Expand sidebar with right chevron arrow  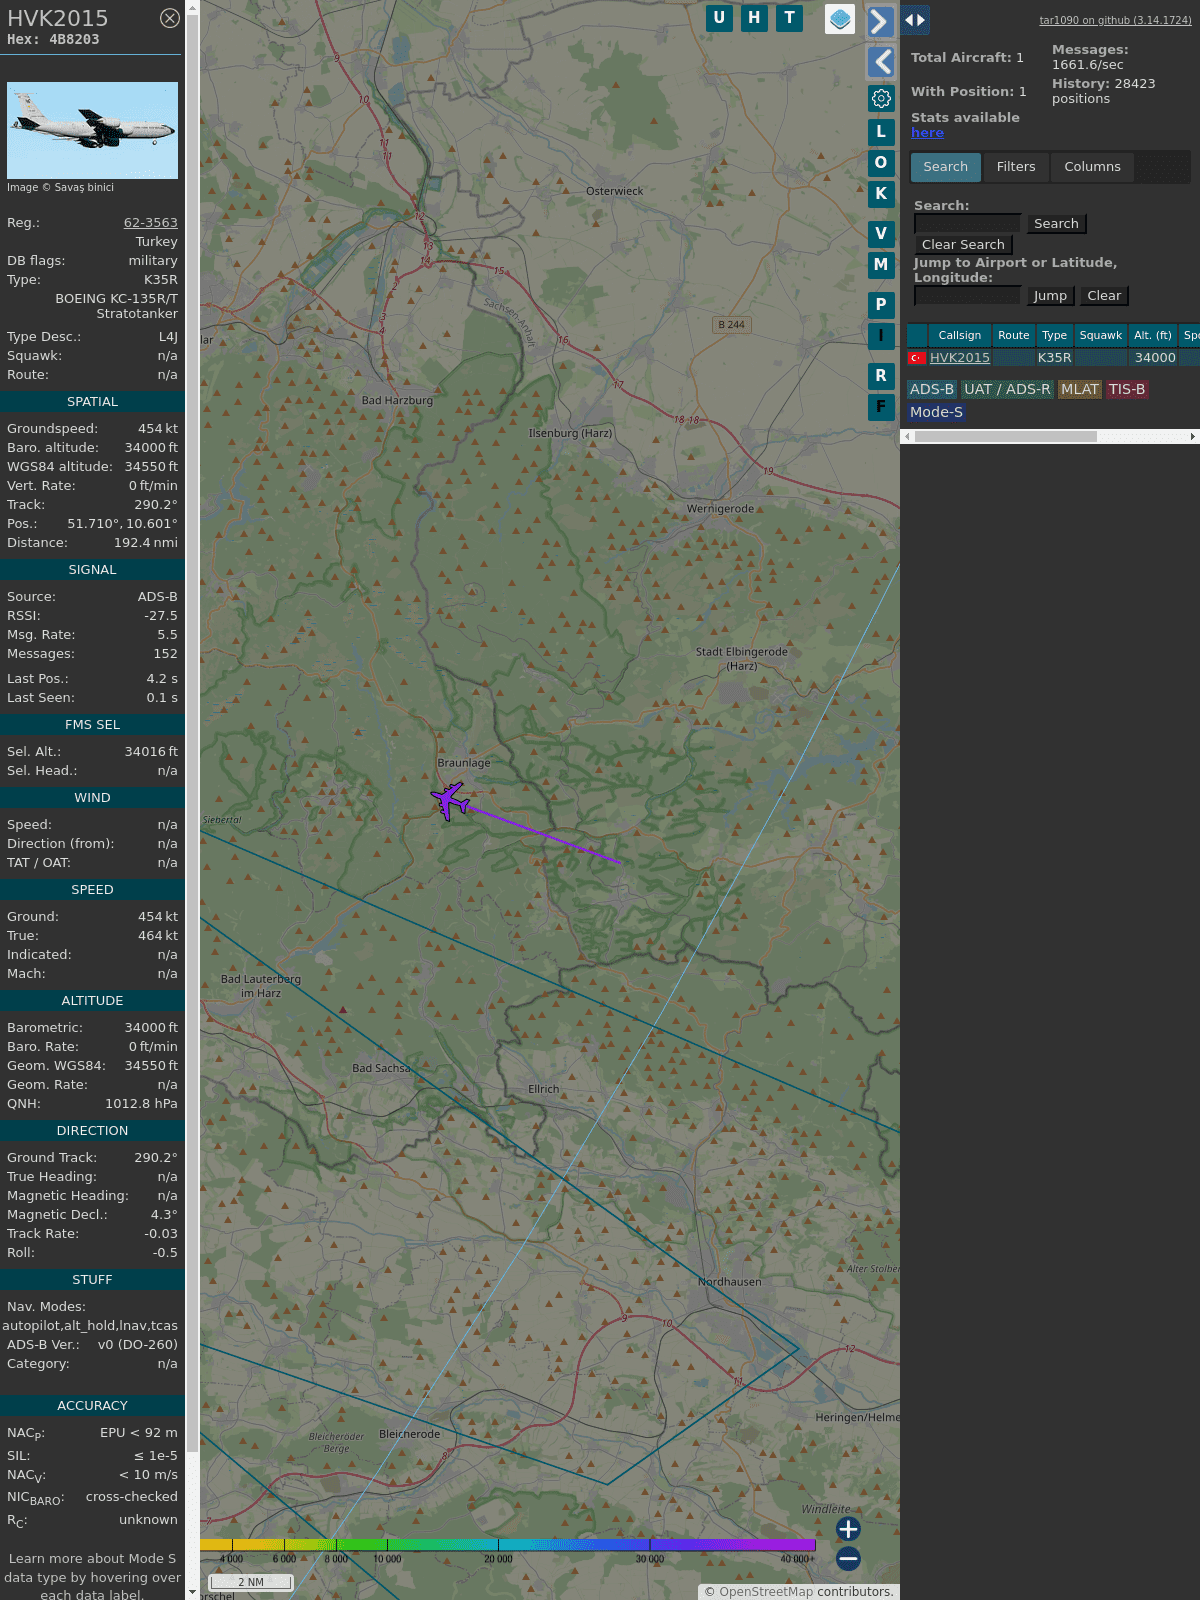click(x=879, y=22)
